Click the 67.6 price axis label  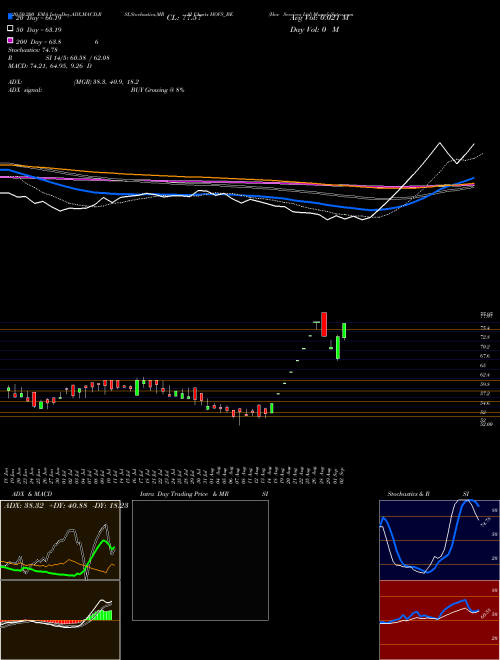point(485,356)
